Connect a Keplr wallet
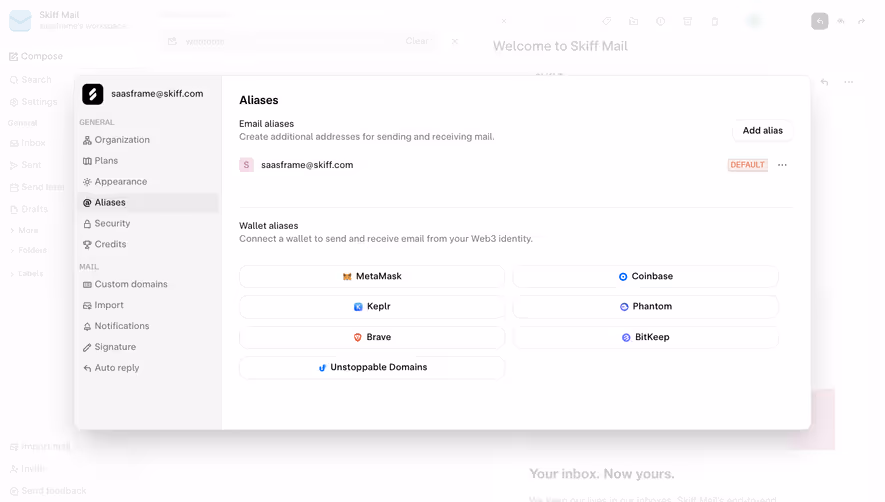The width and height of the screenshot is (885, 502). click(x=372, y=306)
